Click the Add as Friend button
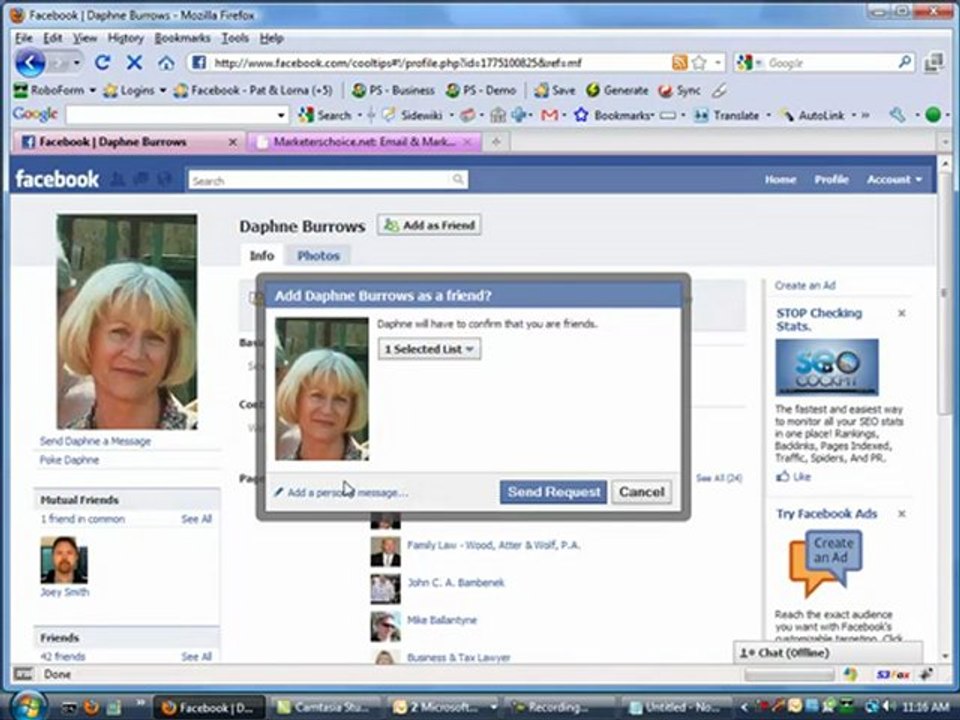Screen dimensions: 960x720 coord(429,225)
